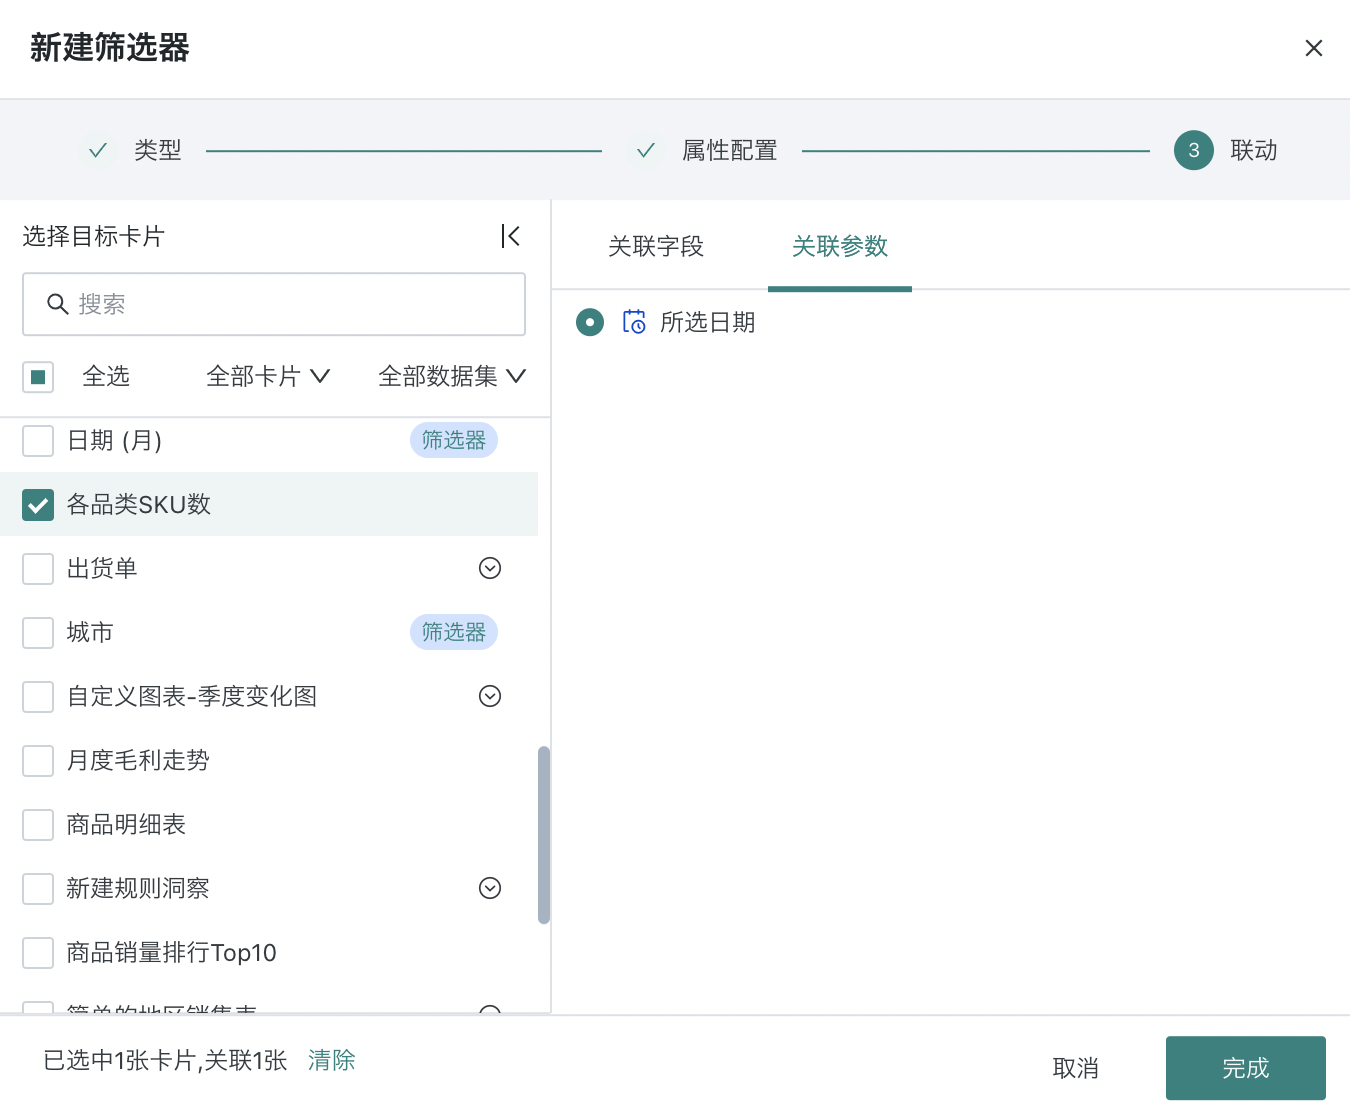Click the 完成 button
This screenshot has width=1350, height=1110.
click(1246, 1068)
